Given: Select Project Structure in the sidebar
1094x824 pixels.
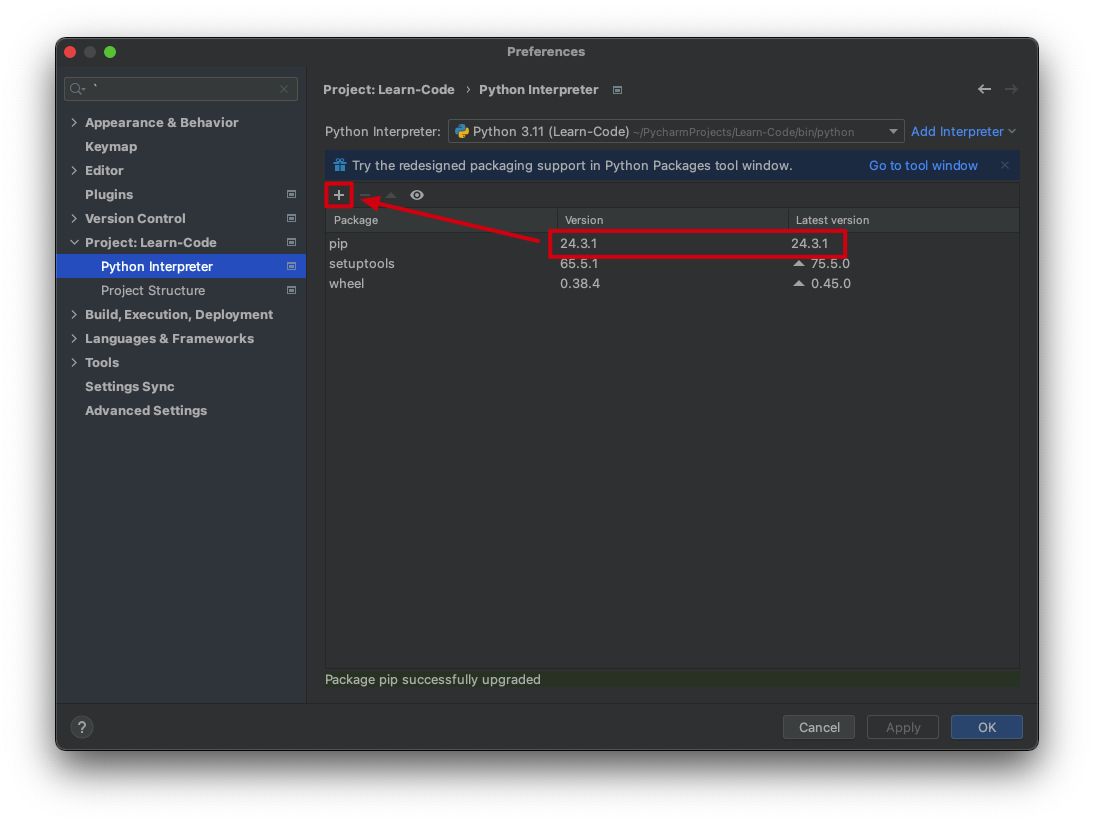Looking at the screenshot, I should pos(153,290).
